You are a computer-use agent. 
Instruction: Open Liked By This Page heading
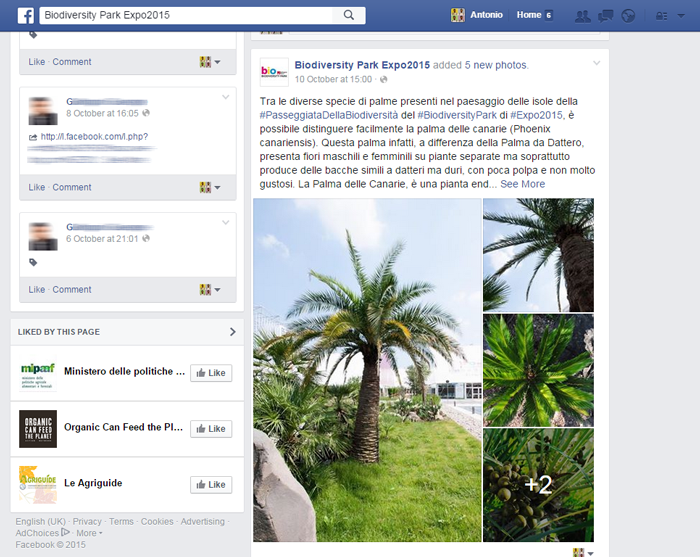click(x=59, y=332)
